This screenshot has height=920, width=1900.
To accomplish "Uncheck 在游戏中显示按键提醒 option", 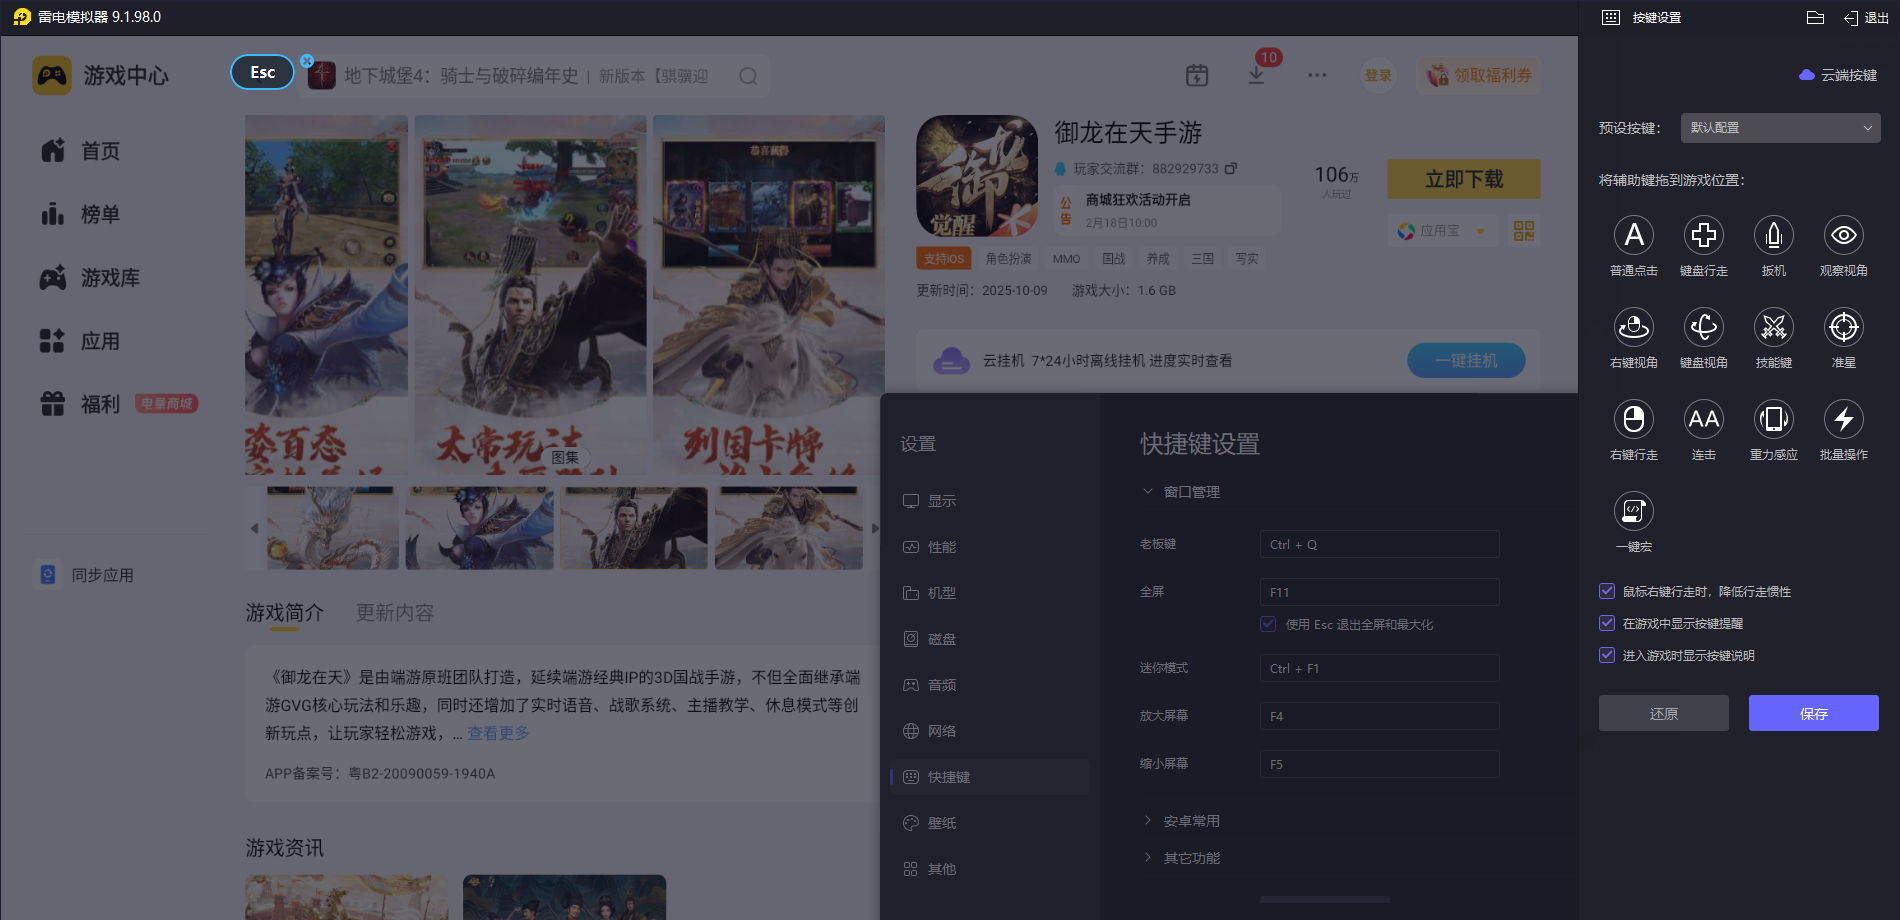I will pos(1607,624).
